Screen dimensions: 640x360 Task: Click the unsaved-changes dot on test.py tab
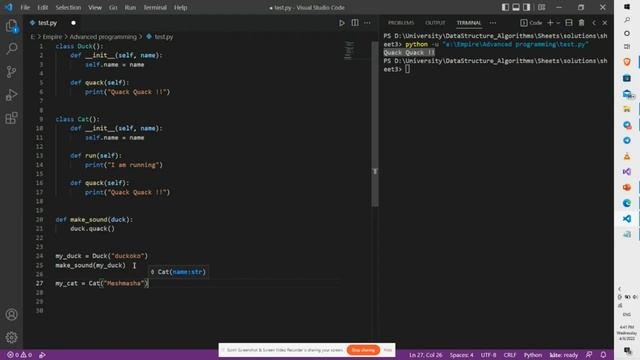73,23
